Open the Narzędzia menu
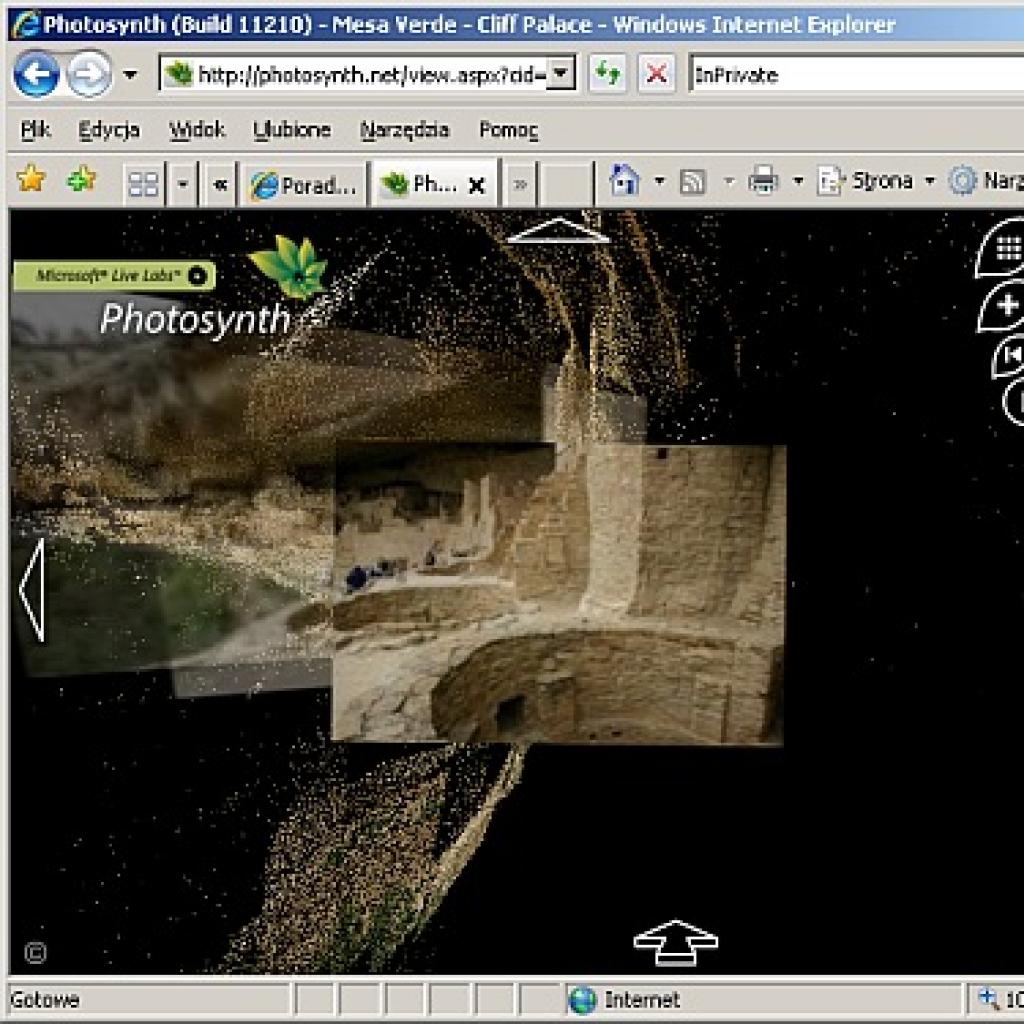Image resolution: width=1024 pixels, height=1024 pixels. click(x=404, y=130)
